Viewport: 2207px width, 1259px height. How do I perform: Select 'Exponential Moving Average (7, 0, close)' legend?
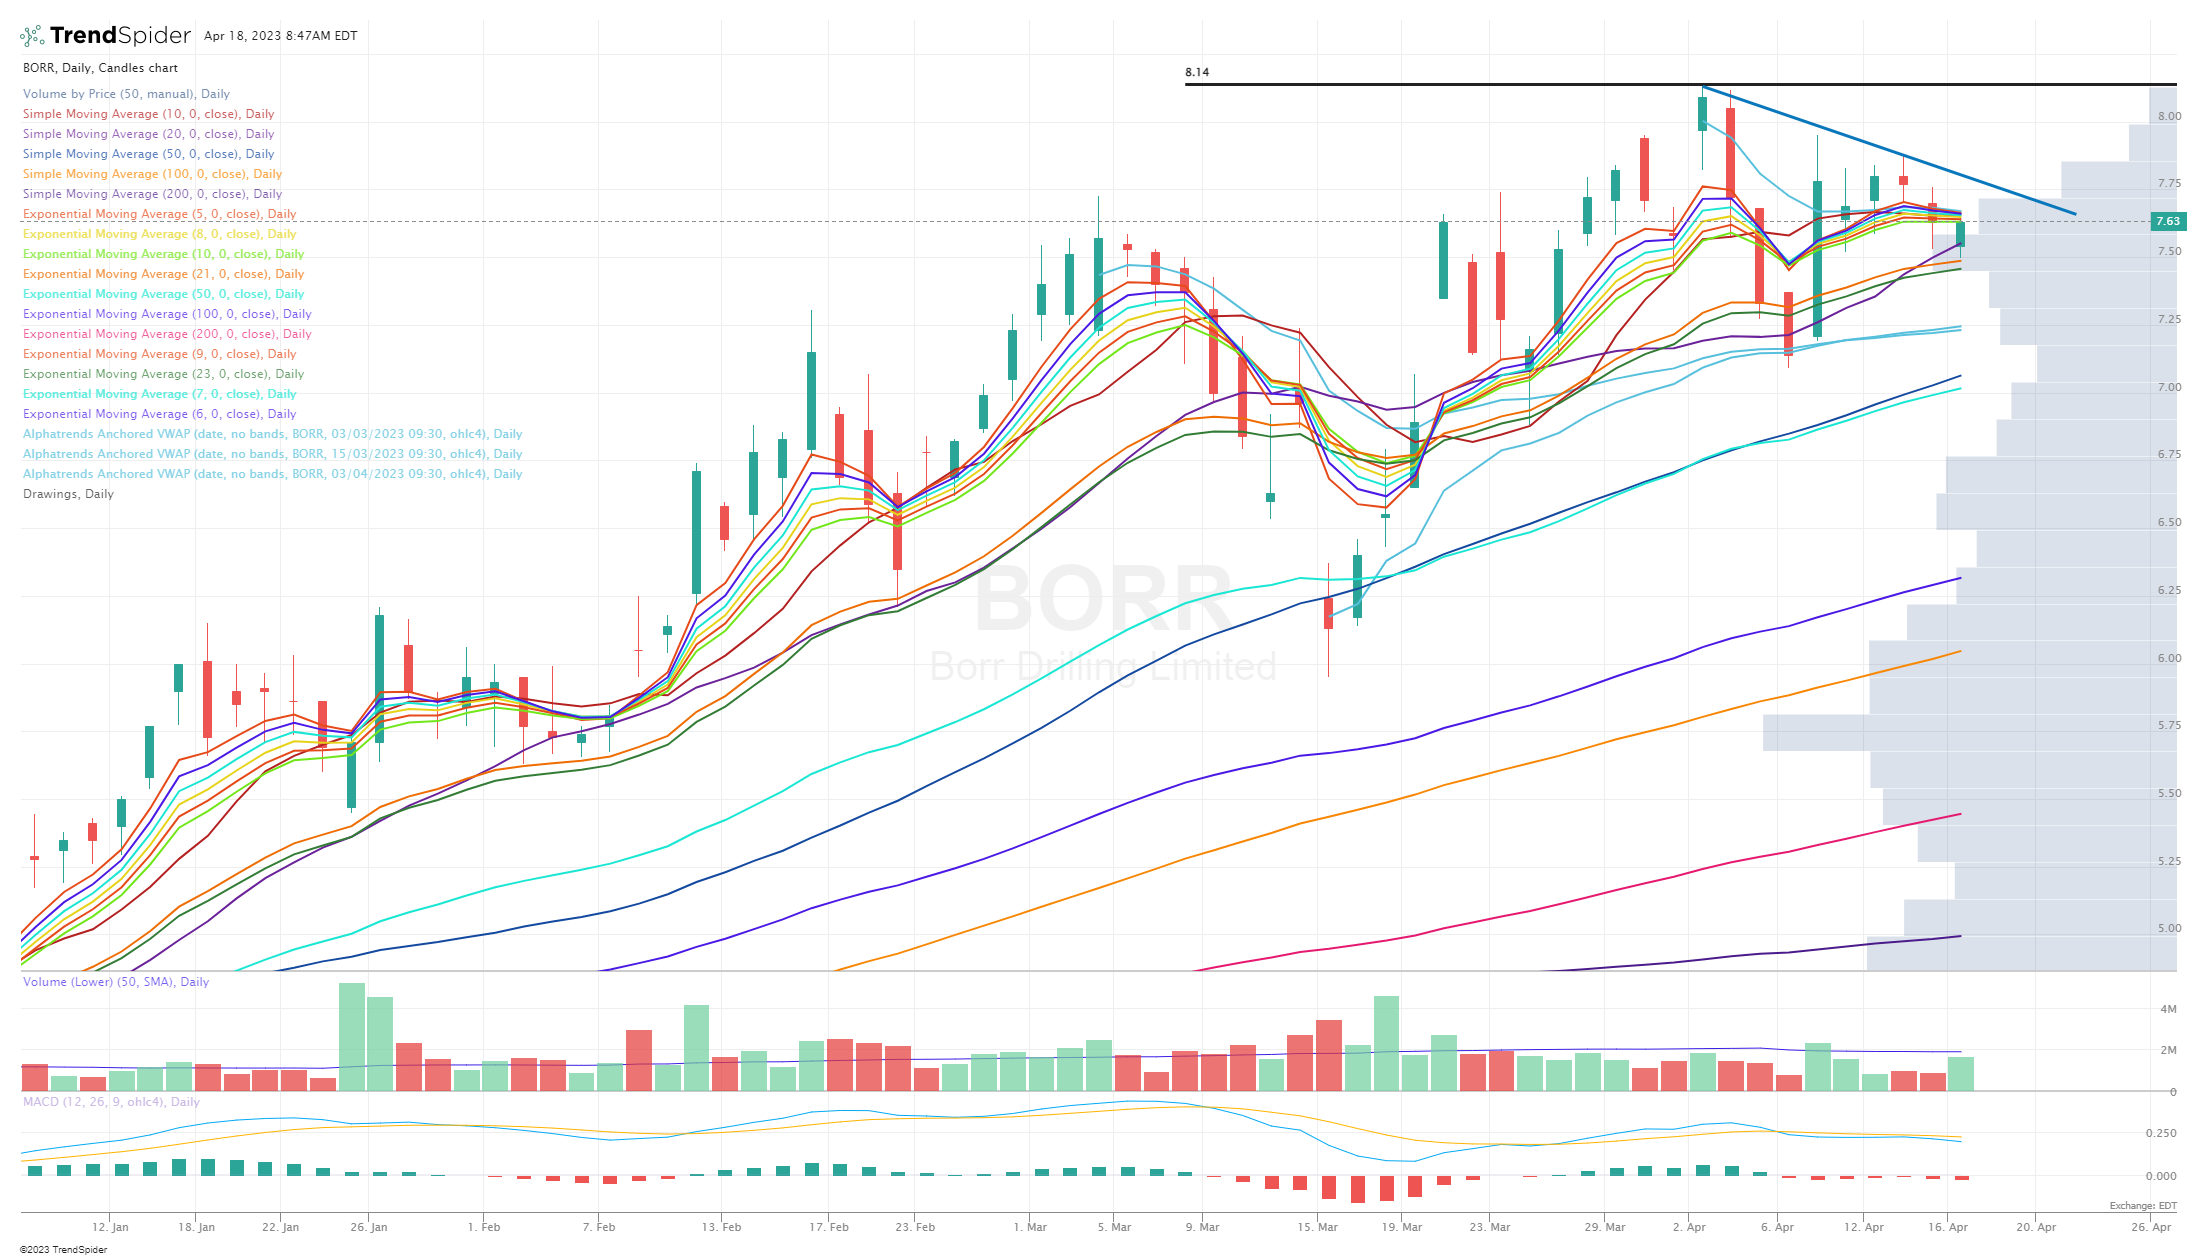tap(159, 394)
